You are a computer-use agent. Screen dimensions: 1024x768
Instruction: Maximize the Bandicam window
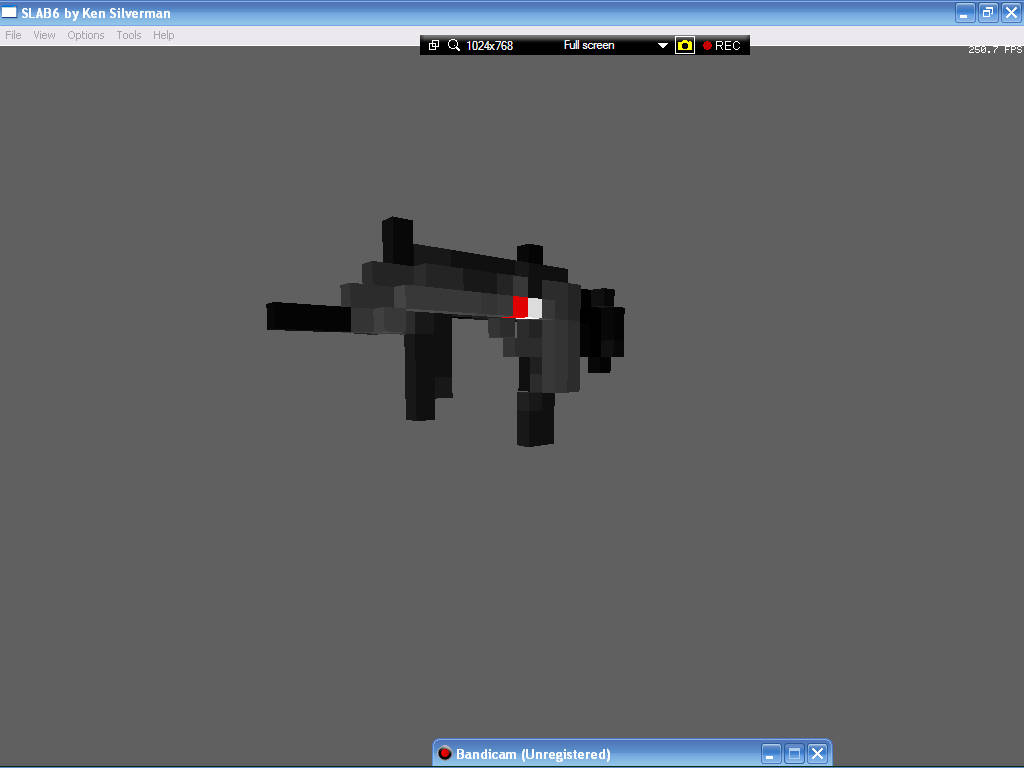(794, 754)
